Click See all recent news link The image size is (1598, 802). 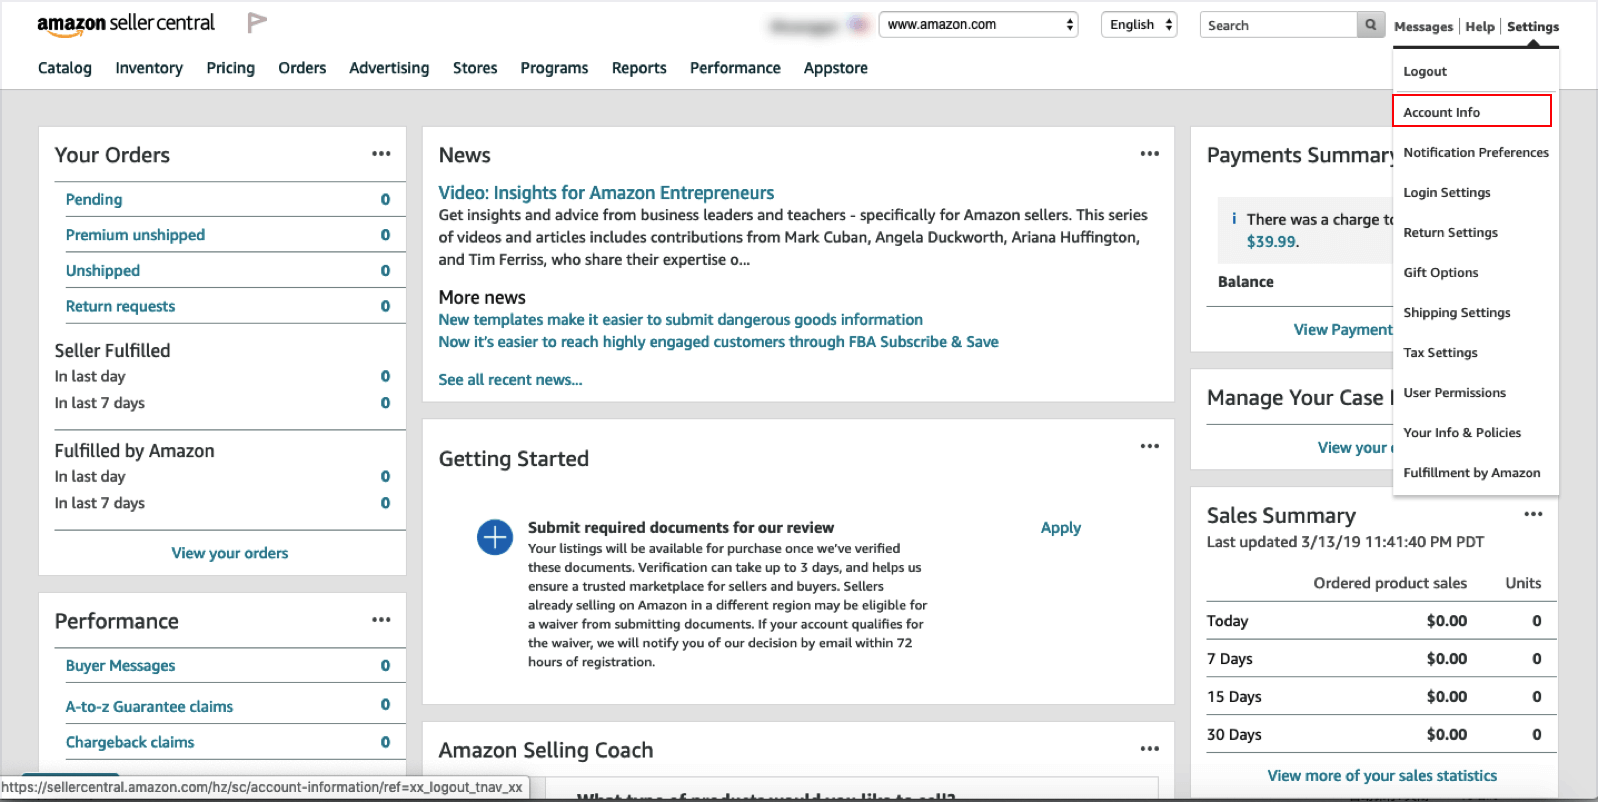(x=510, y=380)
